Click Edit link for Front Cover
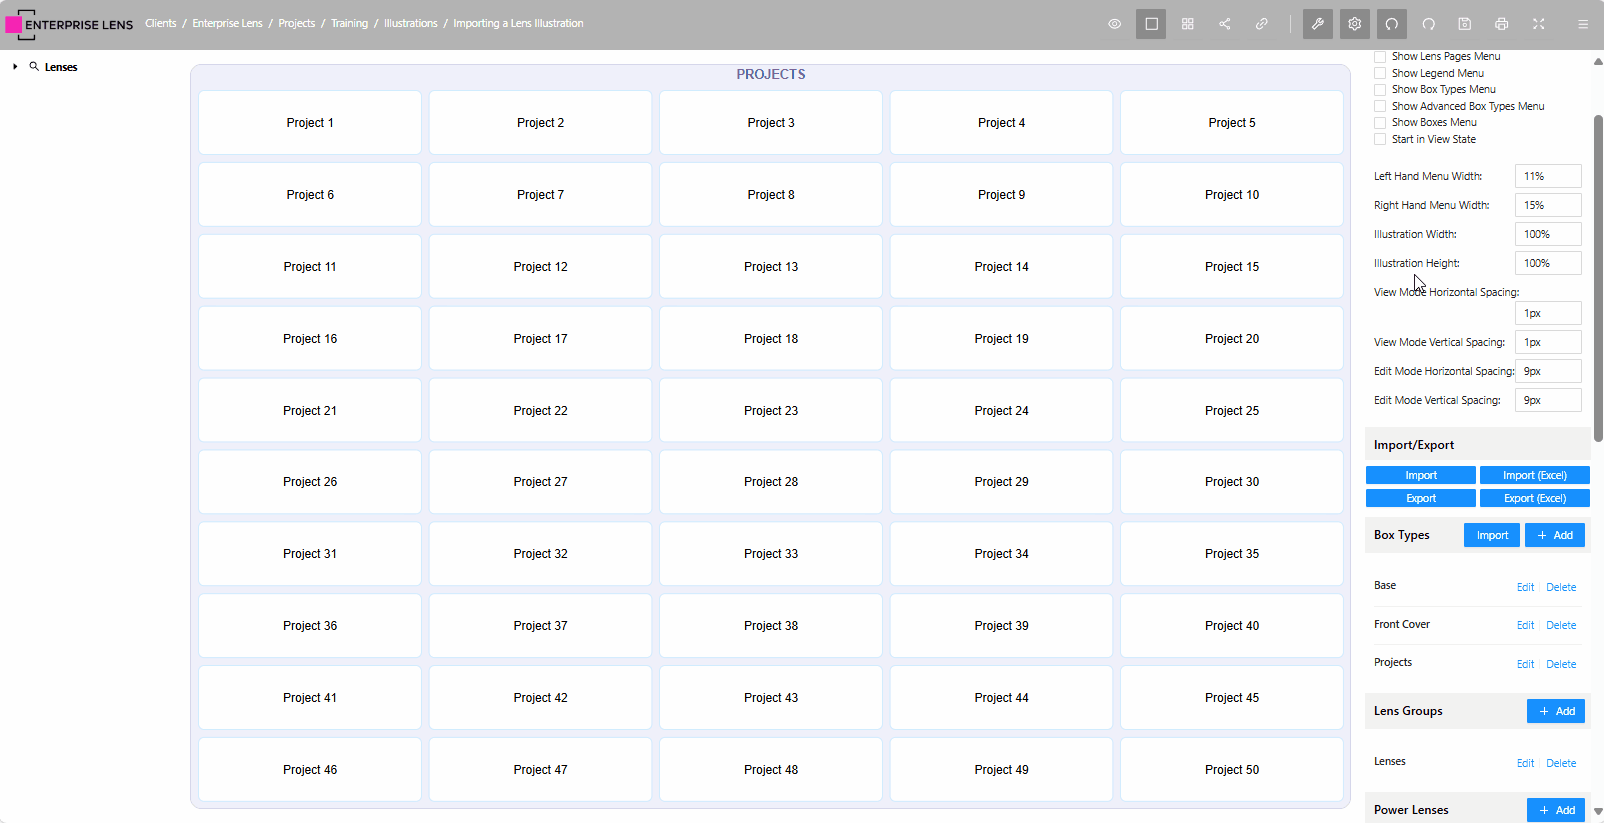This screenshot has width=1604, height=823. 1525,625
